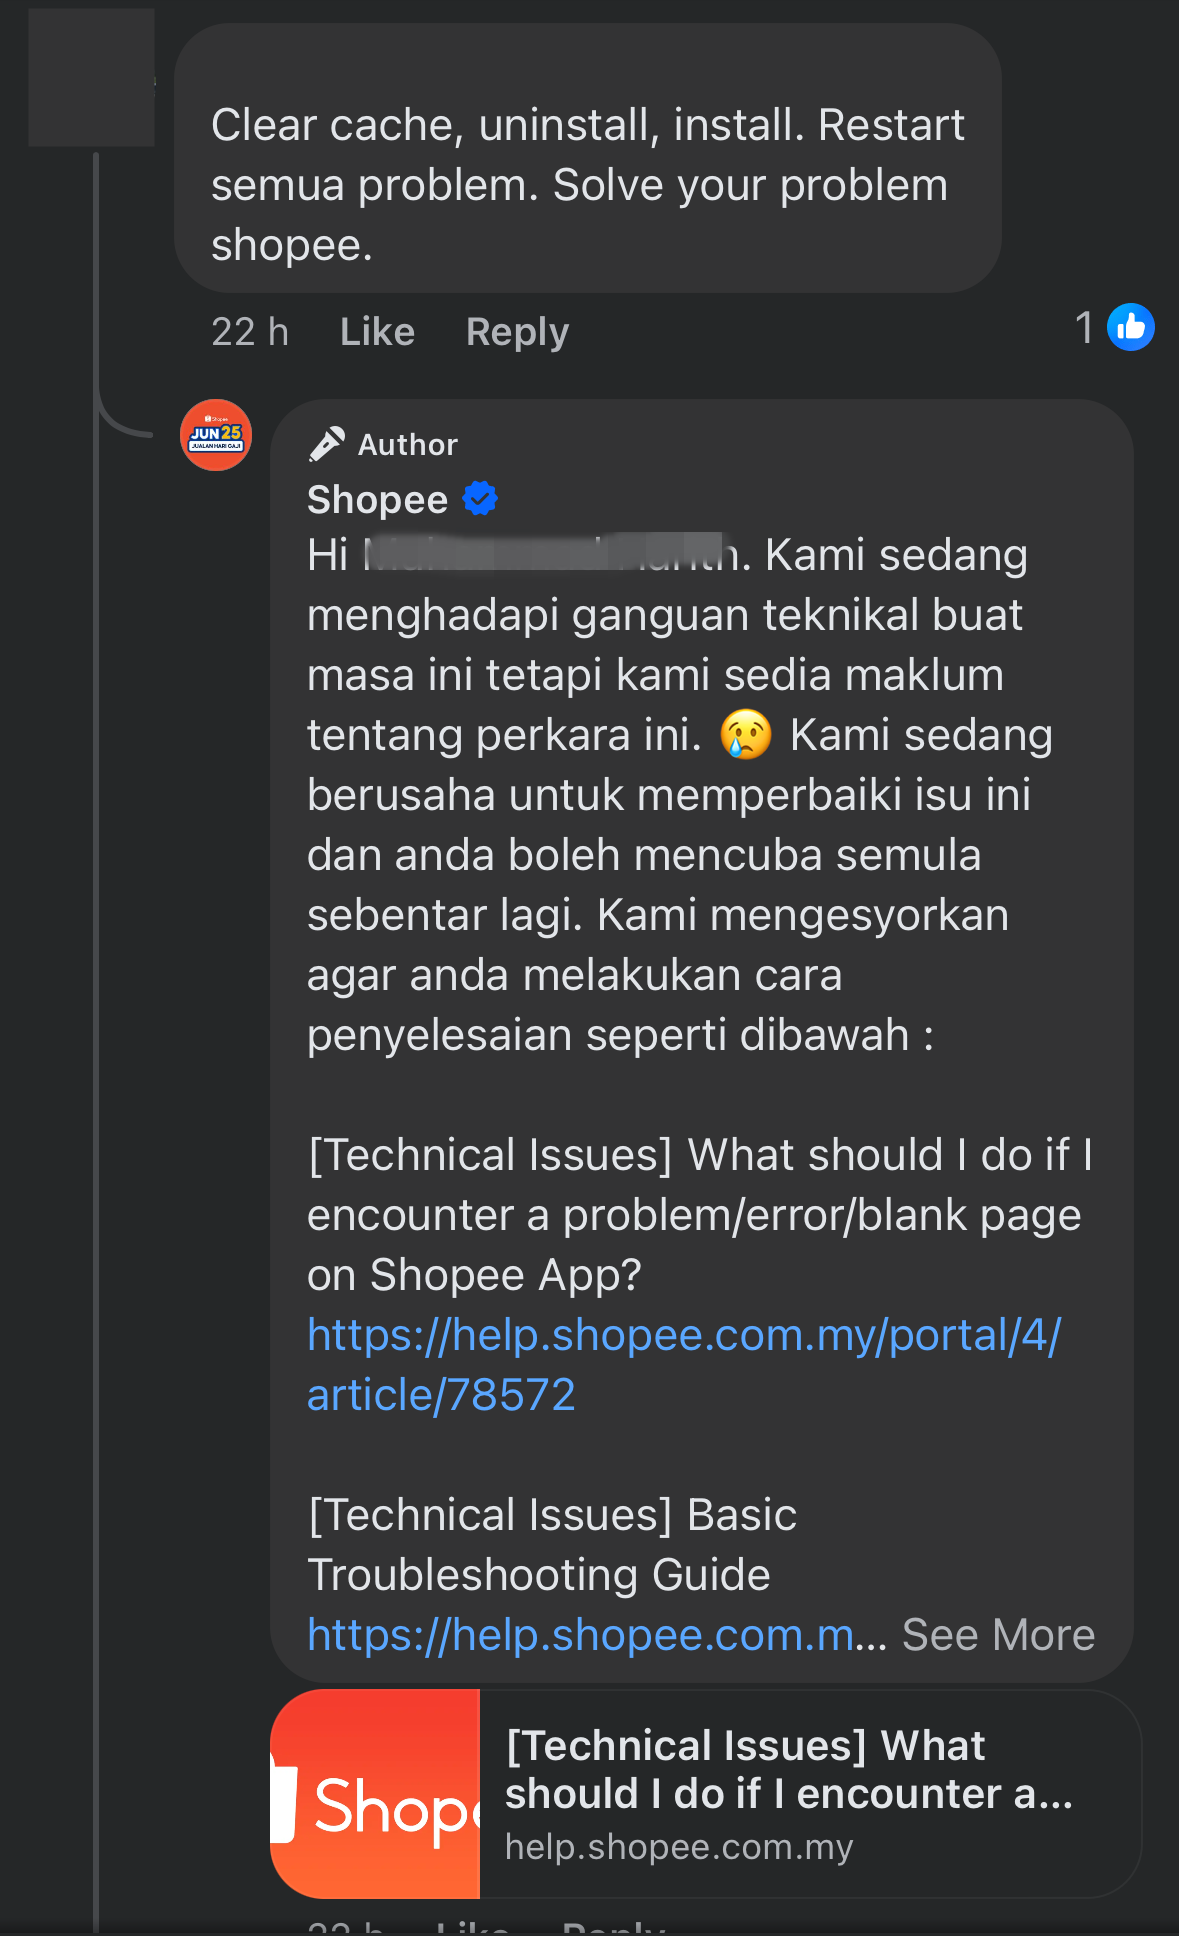1179x1936 pixels.
Task: Open the "[Technical Issues] What should I..." preview title
Action: [x=788, y=1769]
